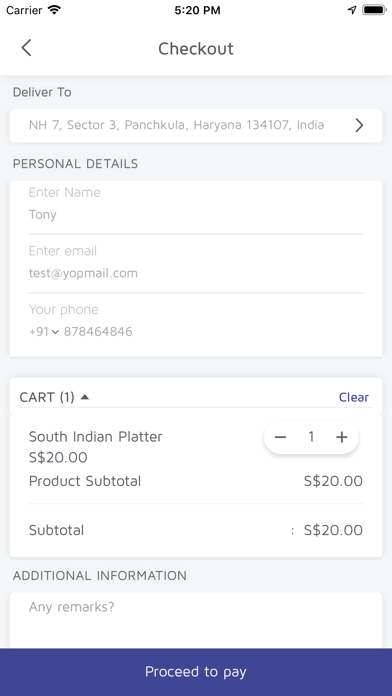The height and width of the screenshot is (696, 392).
Task: Decrease South Indian Platter quantity with minus
Action: point(280,438)
